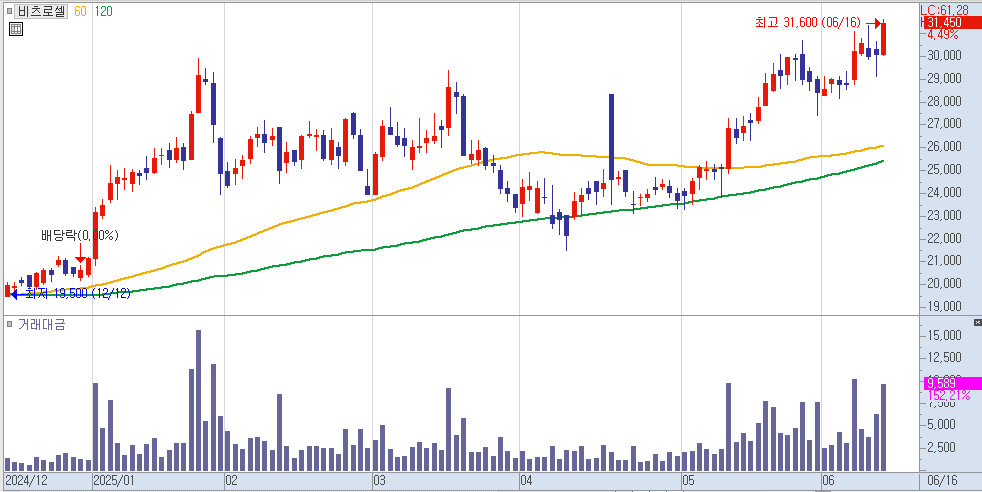
Task: Click the 06 month axis label
Action: point(829,481)
